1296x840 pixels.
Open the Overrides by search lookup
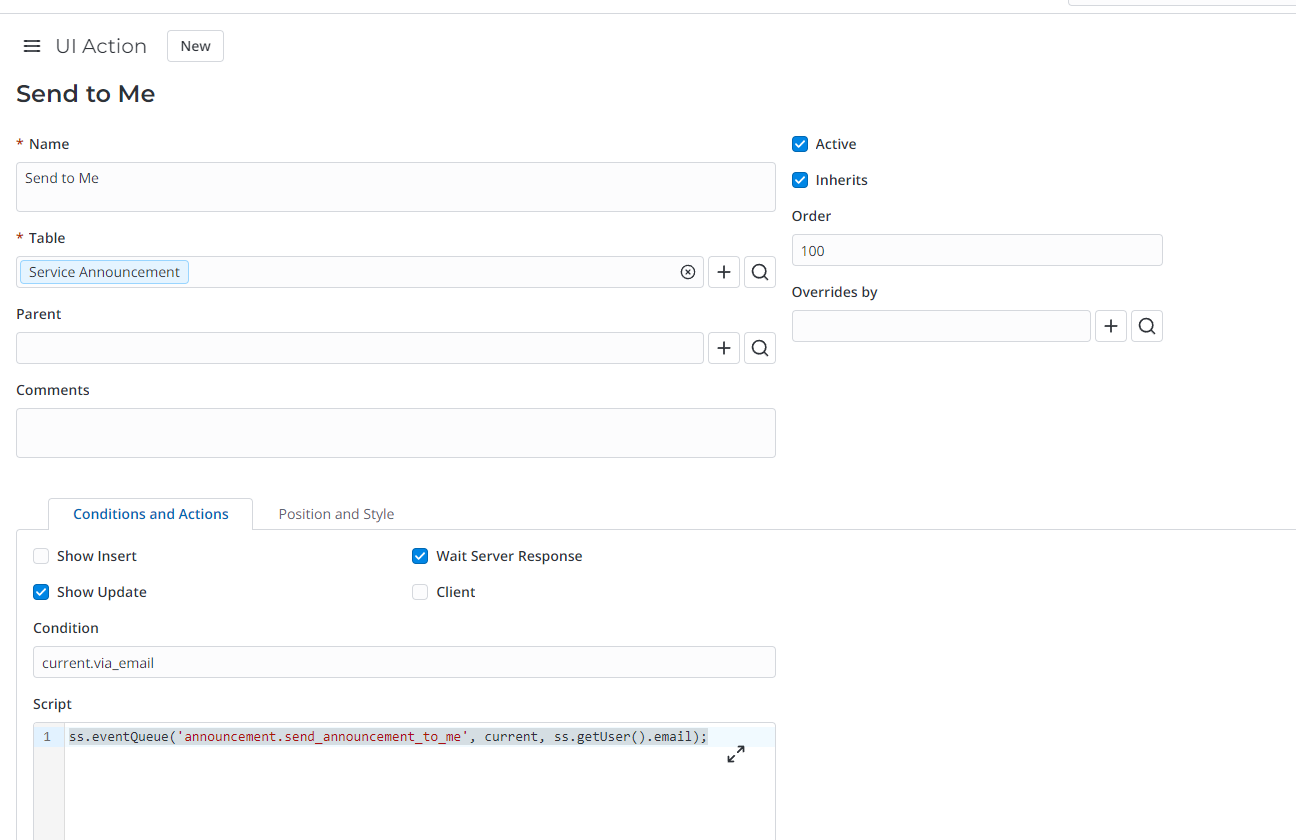pos(1147,326)
